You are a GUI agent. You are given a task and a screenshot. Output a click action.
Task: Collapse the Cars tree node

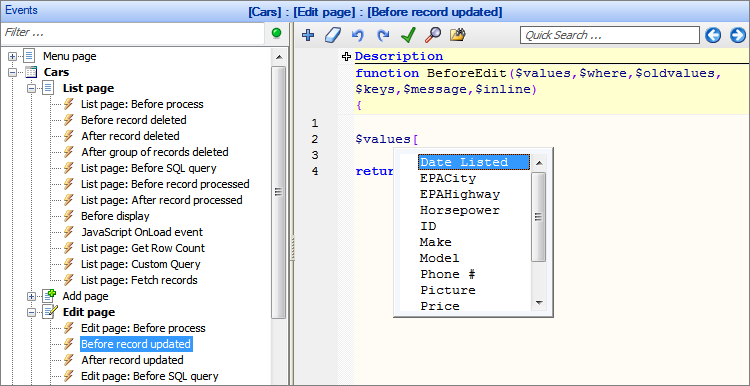12,72
